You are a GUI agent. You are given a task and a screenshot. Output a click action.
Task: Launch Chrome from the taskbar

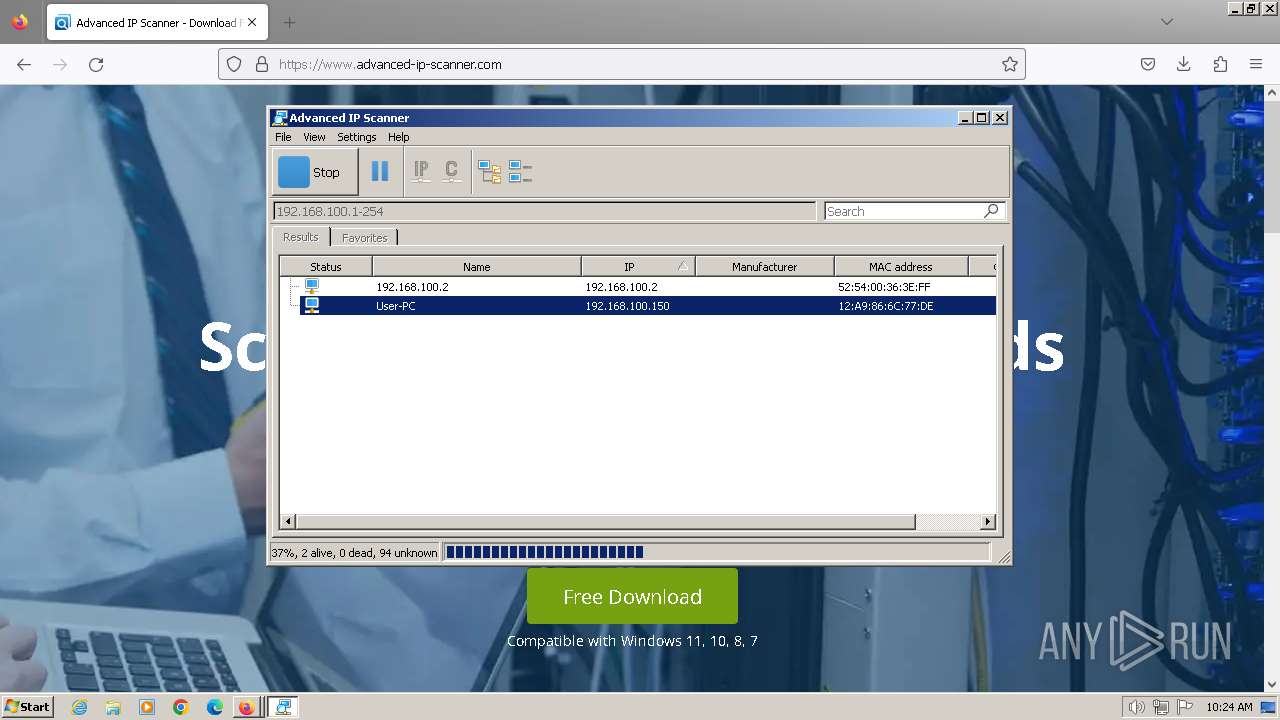click(180, 707)
